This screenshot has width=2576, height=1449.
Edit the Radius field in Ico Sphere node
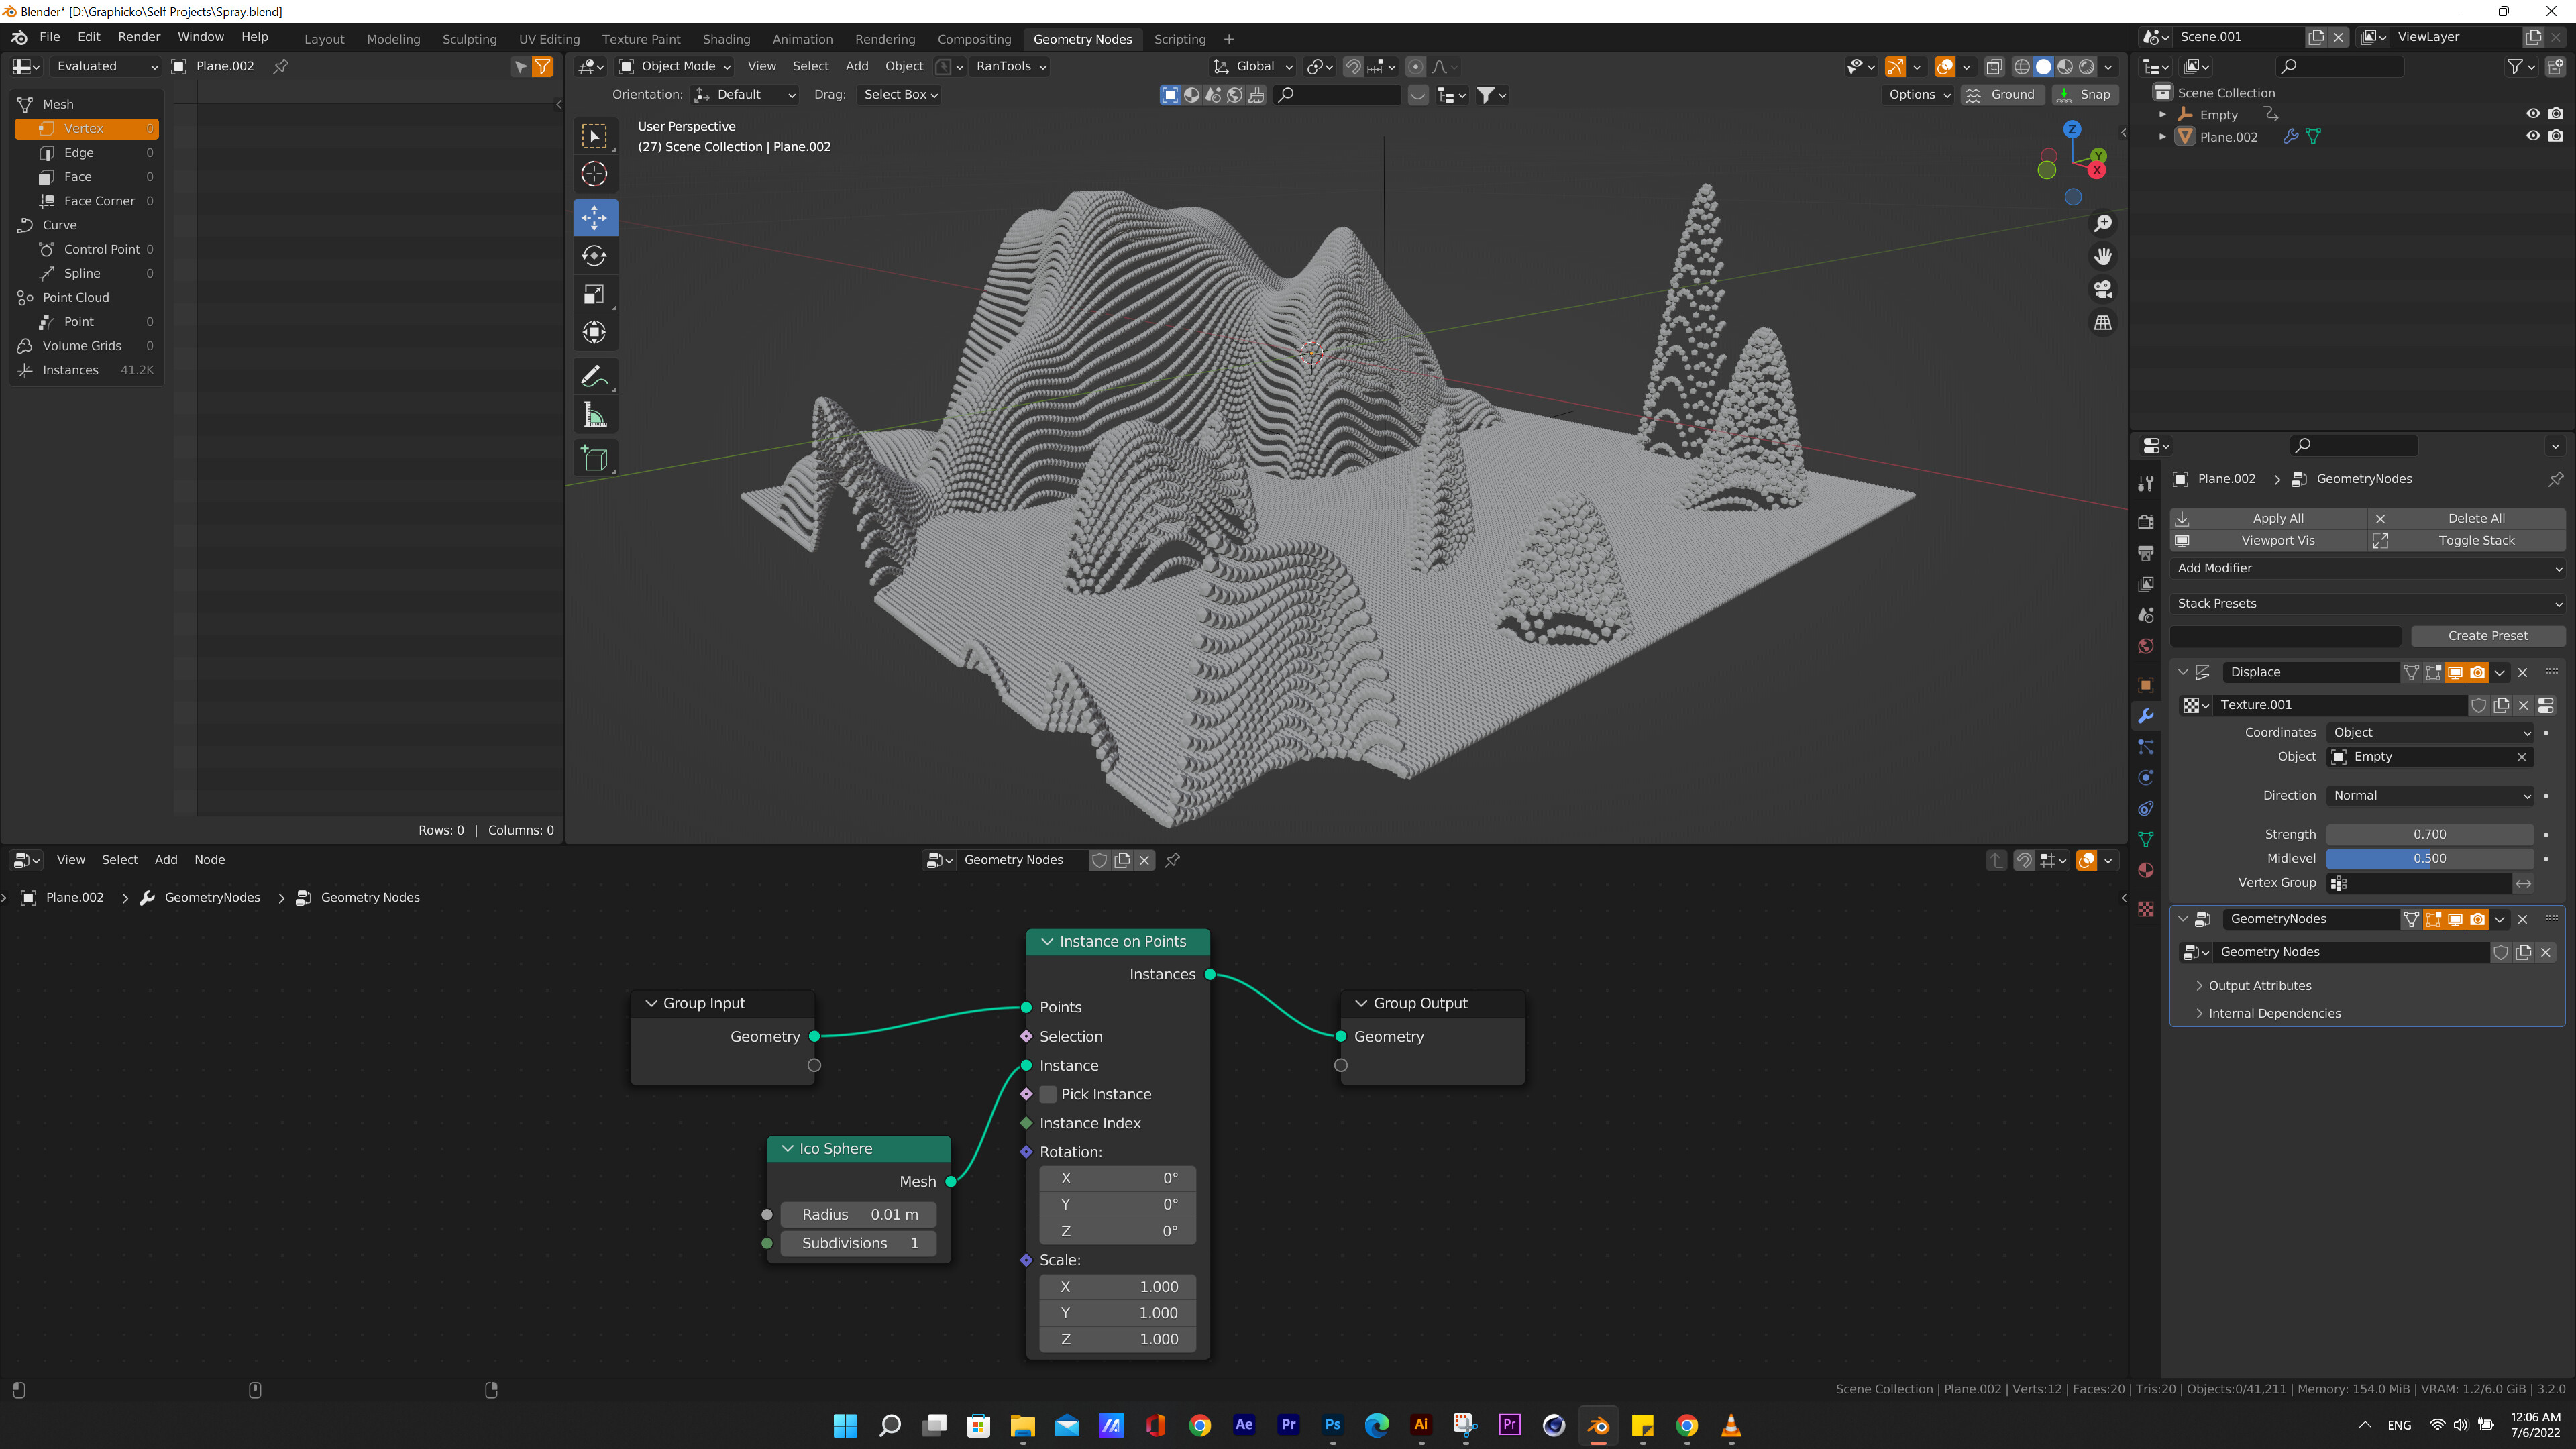(858, 1214)
